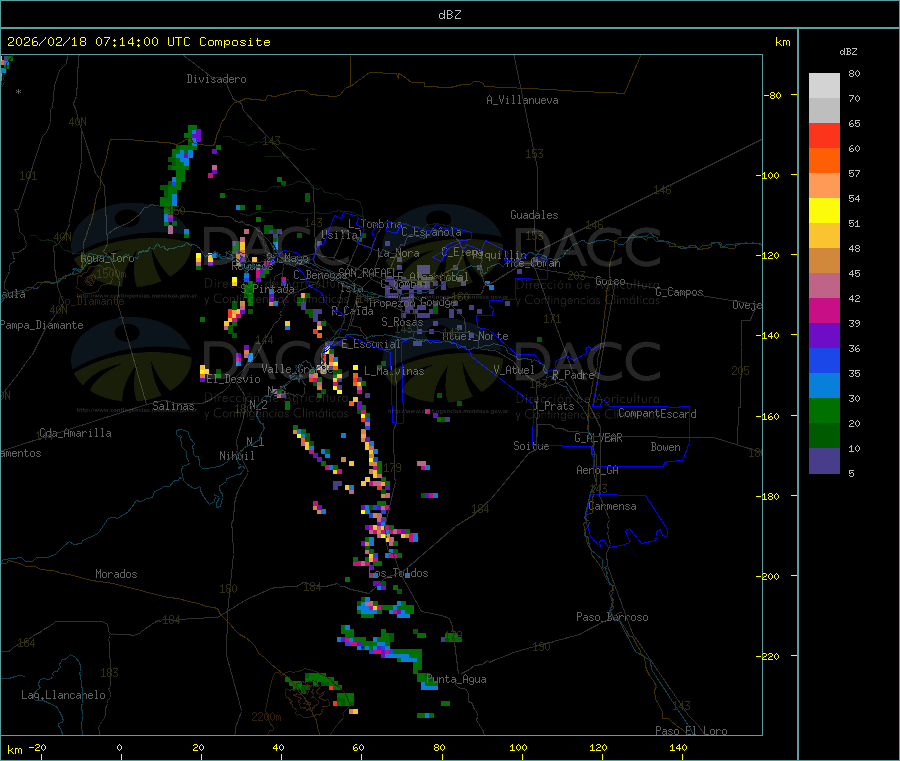Click the 'Divisadero' map label
The image size is (900, 761).
[216, 79]
